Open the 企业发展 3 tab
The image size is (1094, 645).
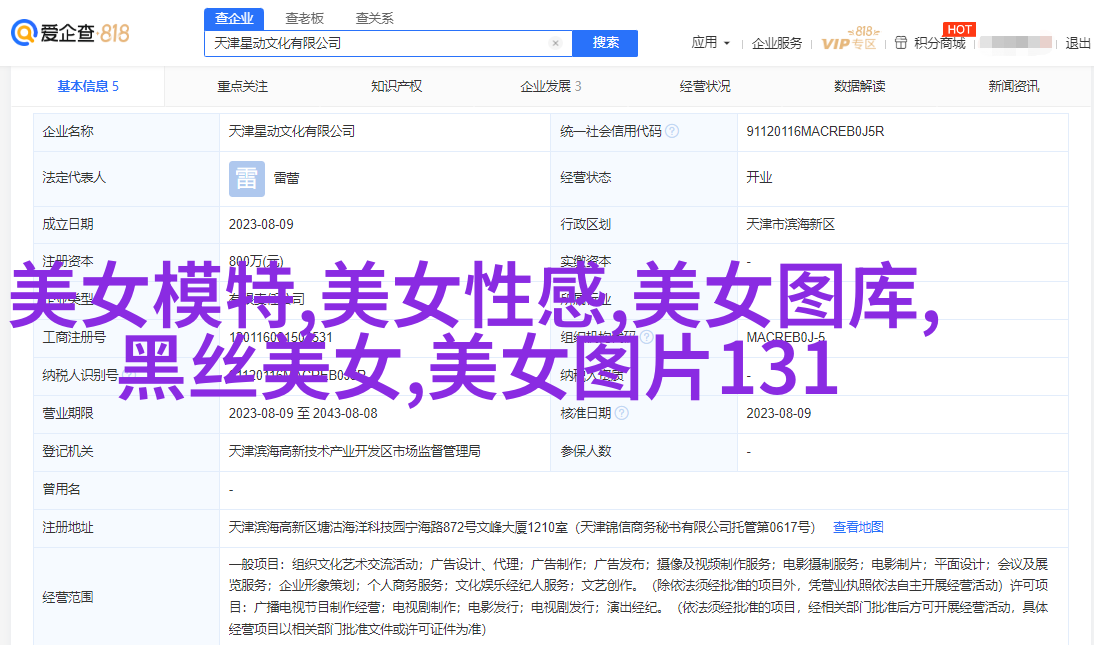click(550, 87)
